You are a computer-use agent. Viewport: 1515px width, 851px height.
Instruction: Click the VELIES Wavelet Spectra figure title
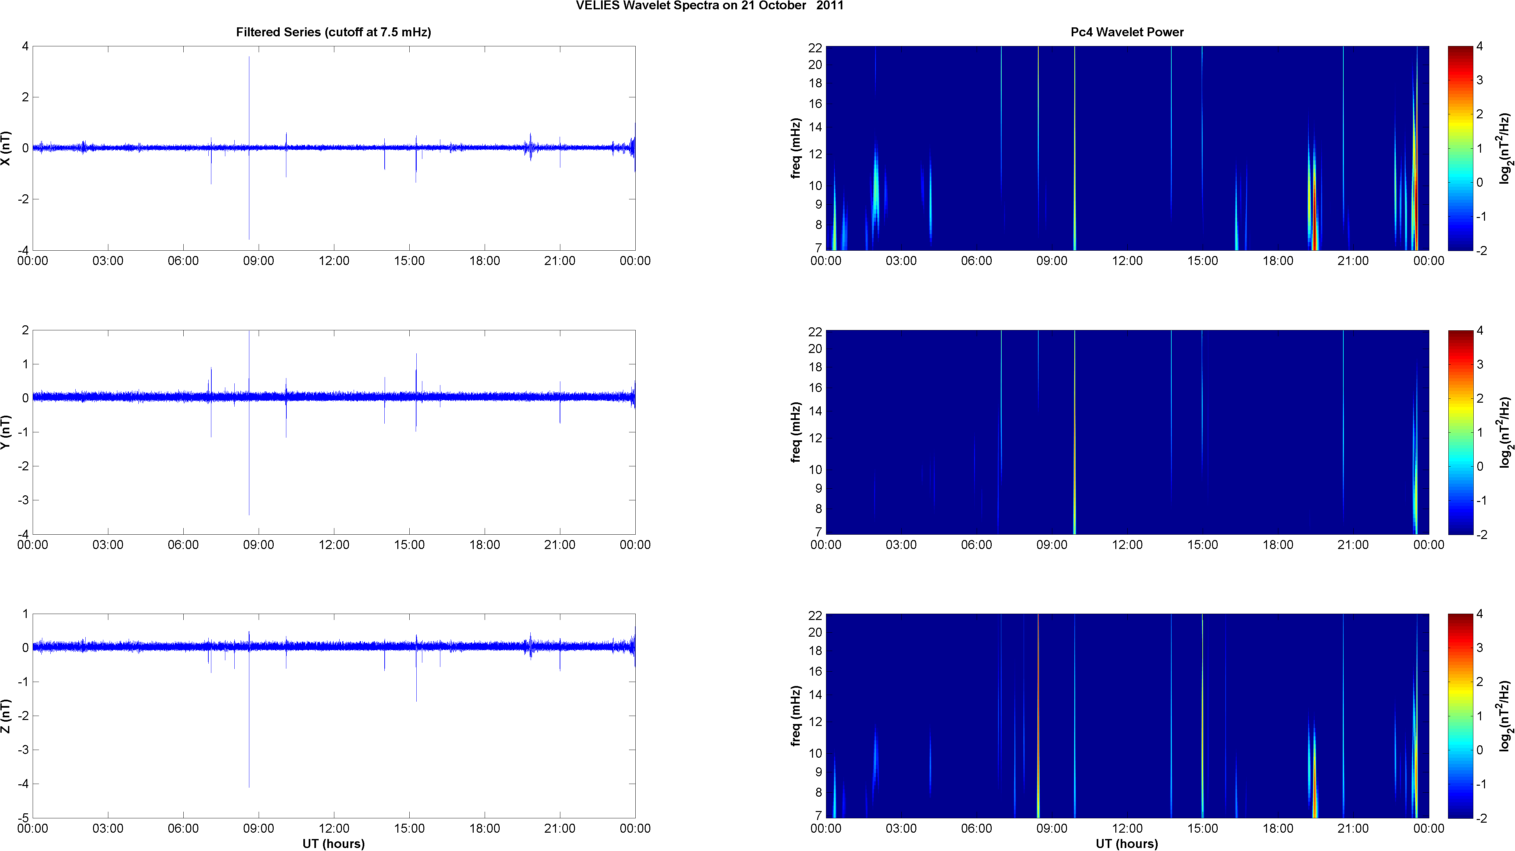coord(709,6)
